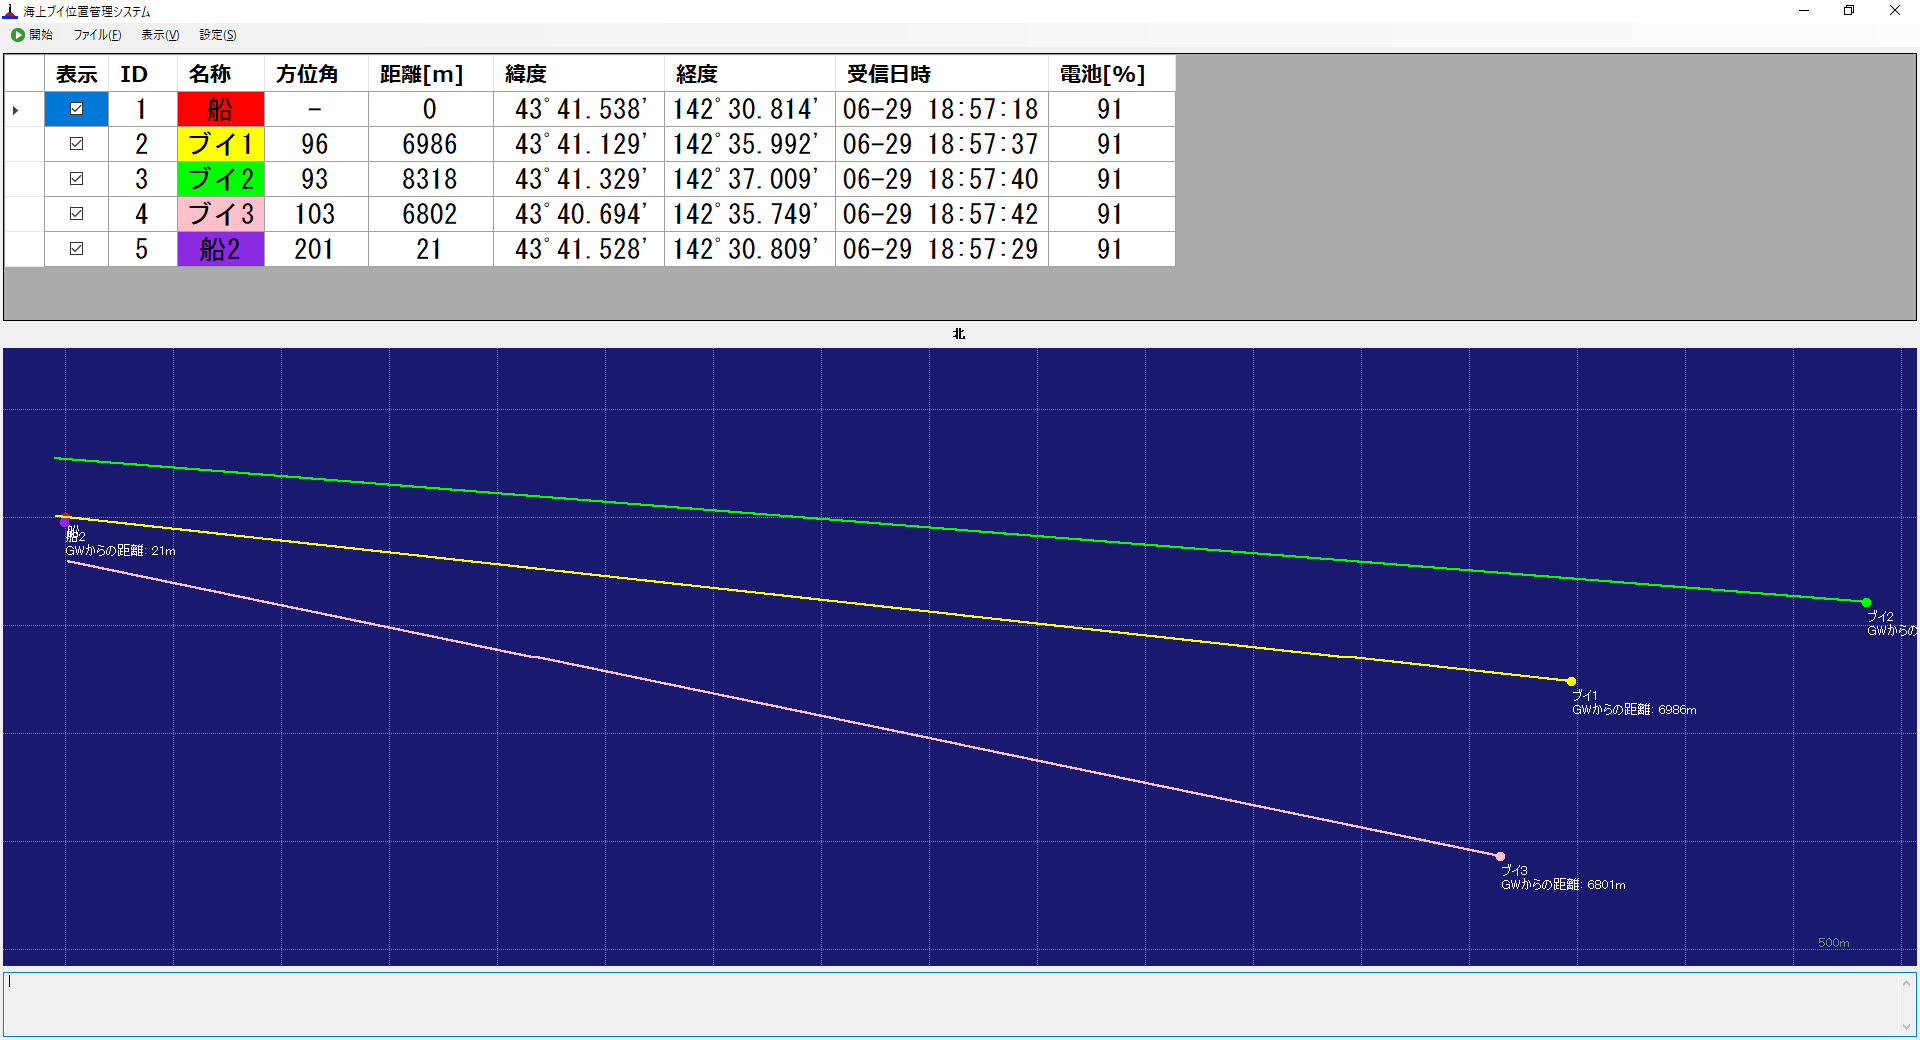Click the 500m scale label

[1833, 943]
